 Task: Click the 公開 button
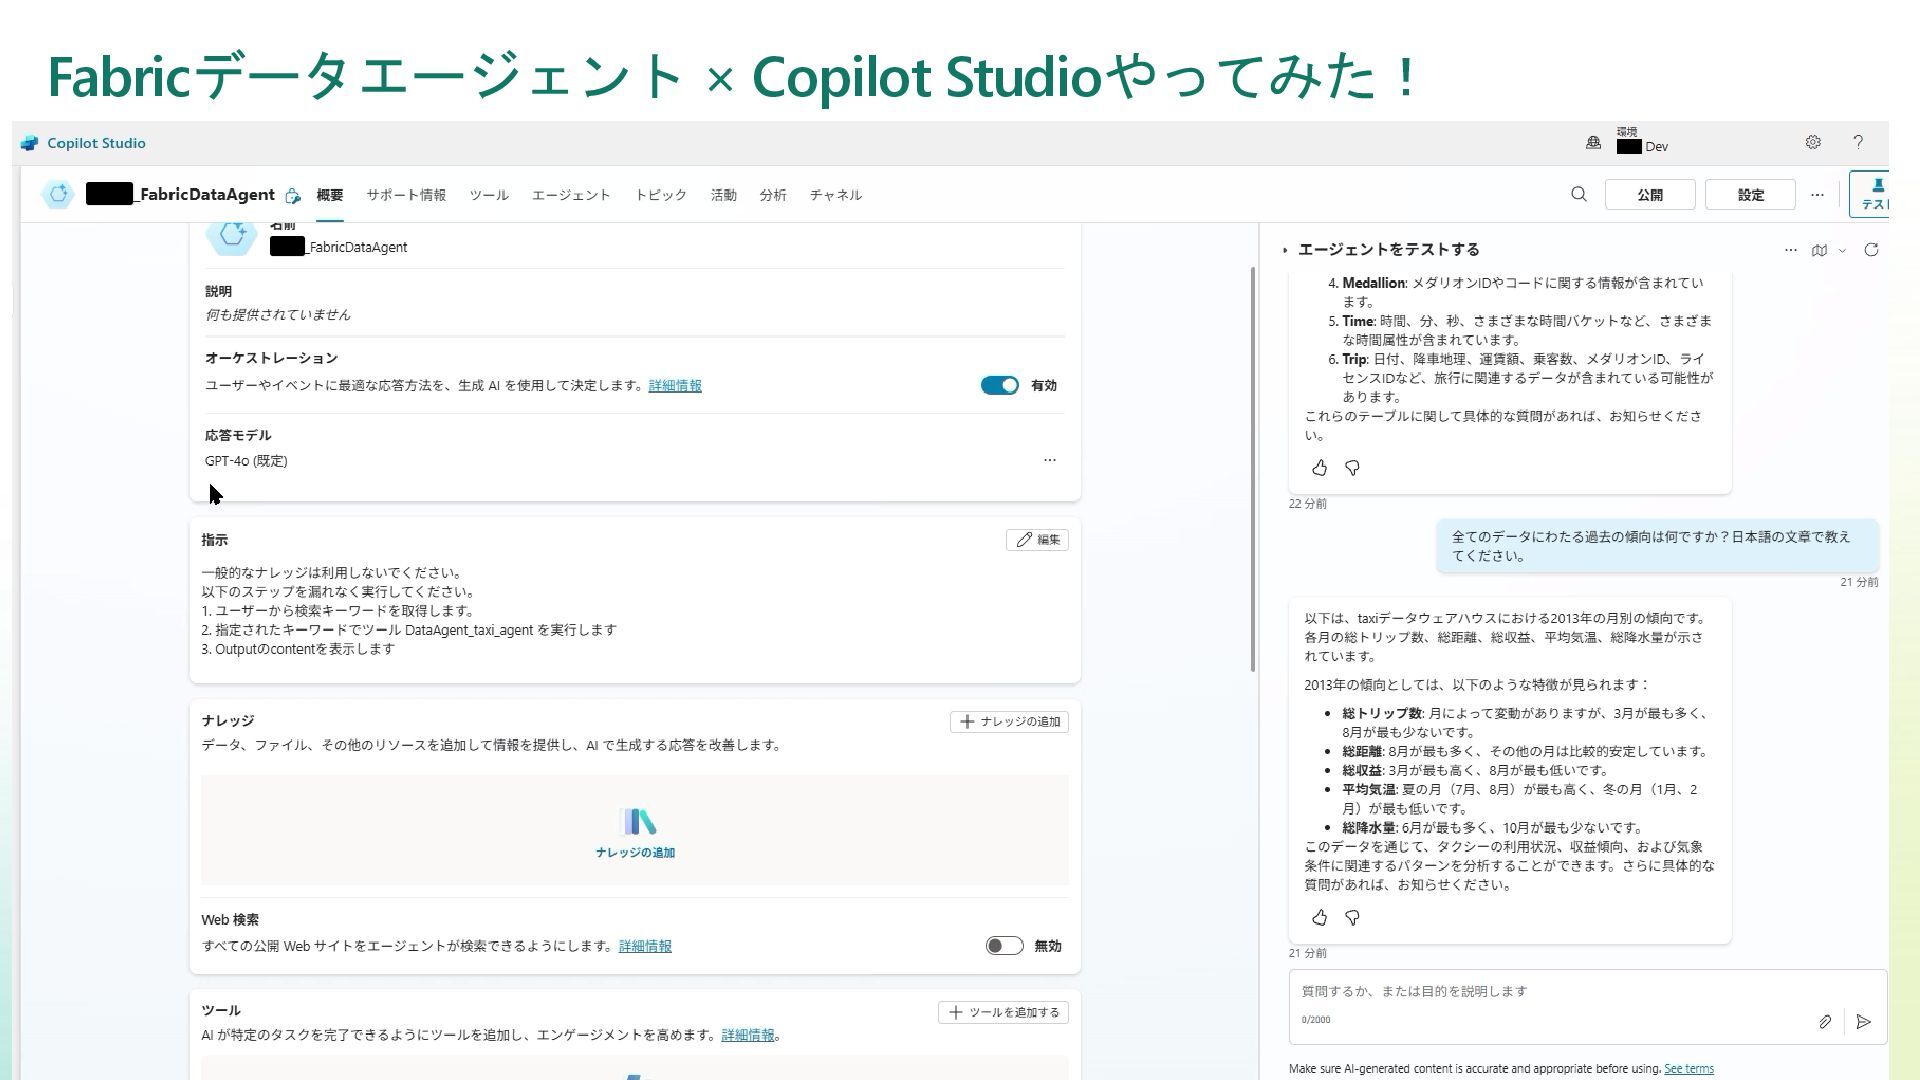click(1650, 194)
